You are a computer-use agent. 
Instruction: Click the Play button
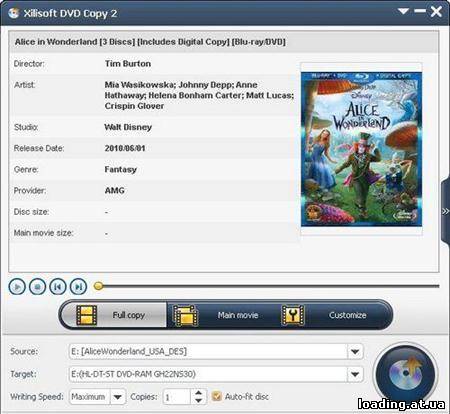pyautogui.click(x=17, y=287)
